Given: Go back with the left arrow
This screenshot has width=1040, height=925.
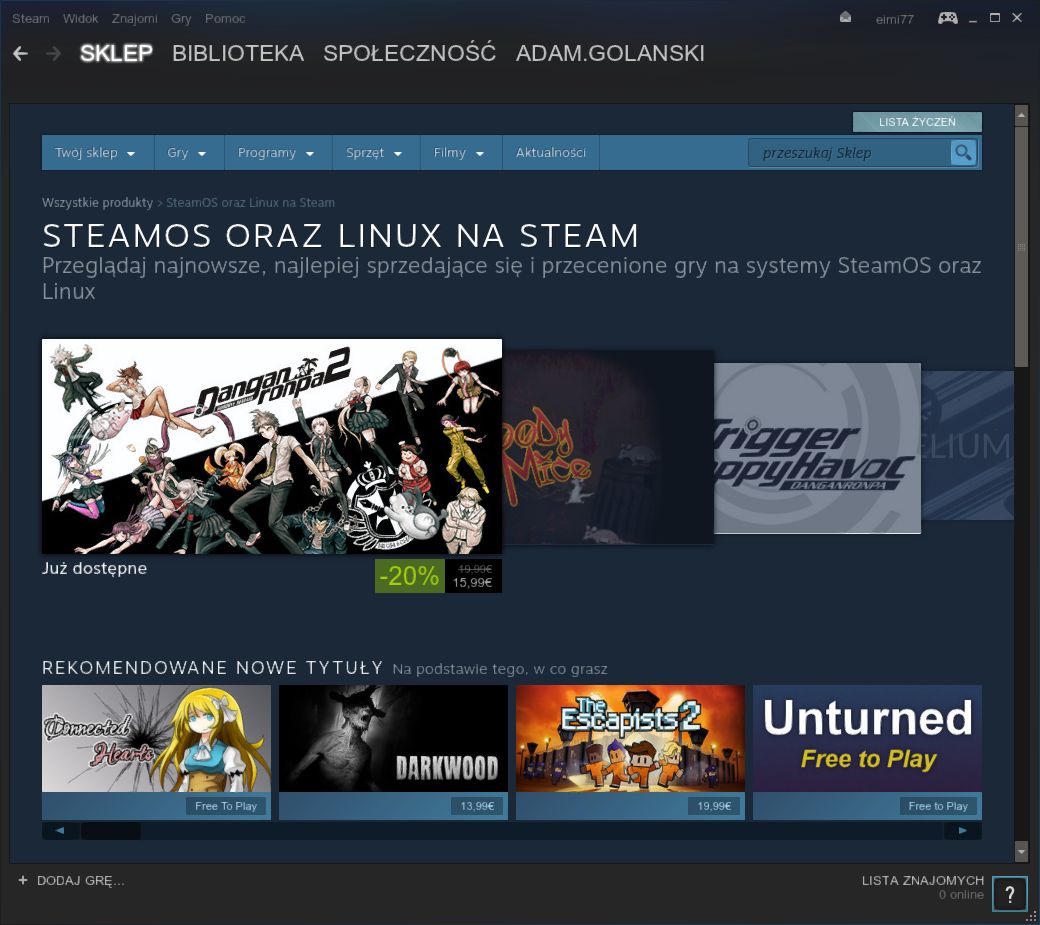Looking at the screenshot, I should pos(21,54).
